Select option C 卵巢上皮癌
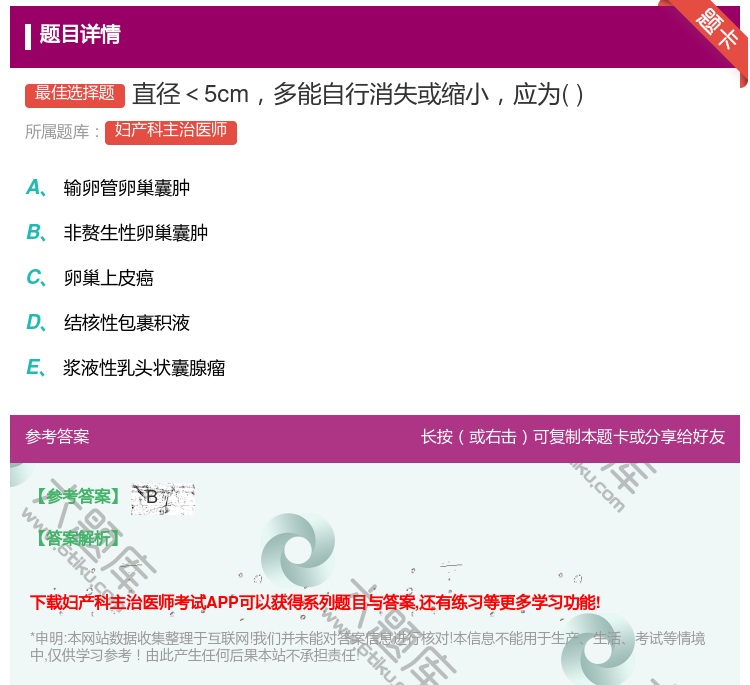Screen dimensions: 750x685 [x=109, y=278]
